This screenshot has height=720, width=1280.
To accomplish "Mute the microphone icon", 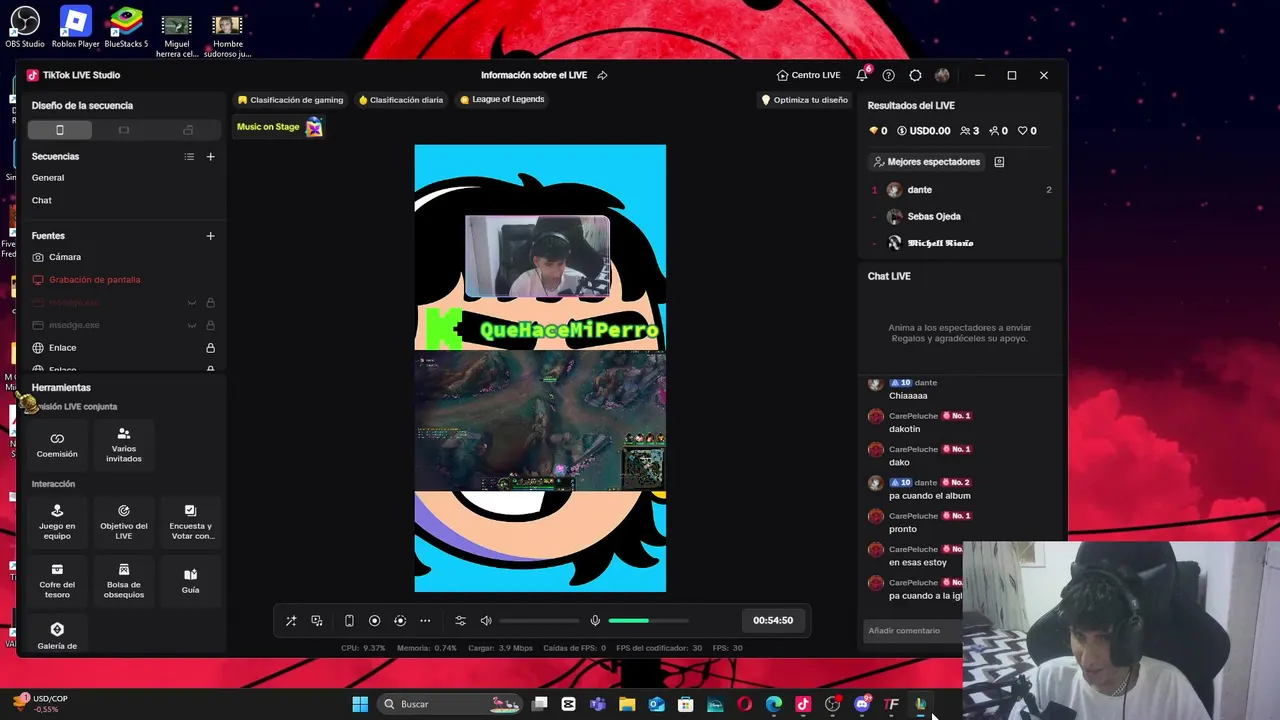I will 595,620.
